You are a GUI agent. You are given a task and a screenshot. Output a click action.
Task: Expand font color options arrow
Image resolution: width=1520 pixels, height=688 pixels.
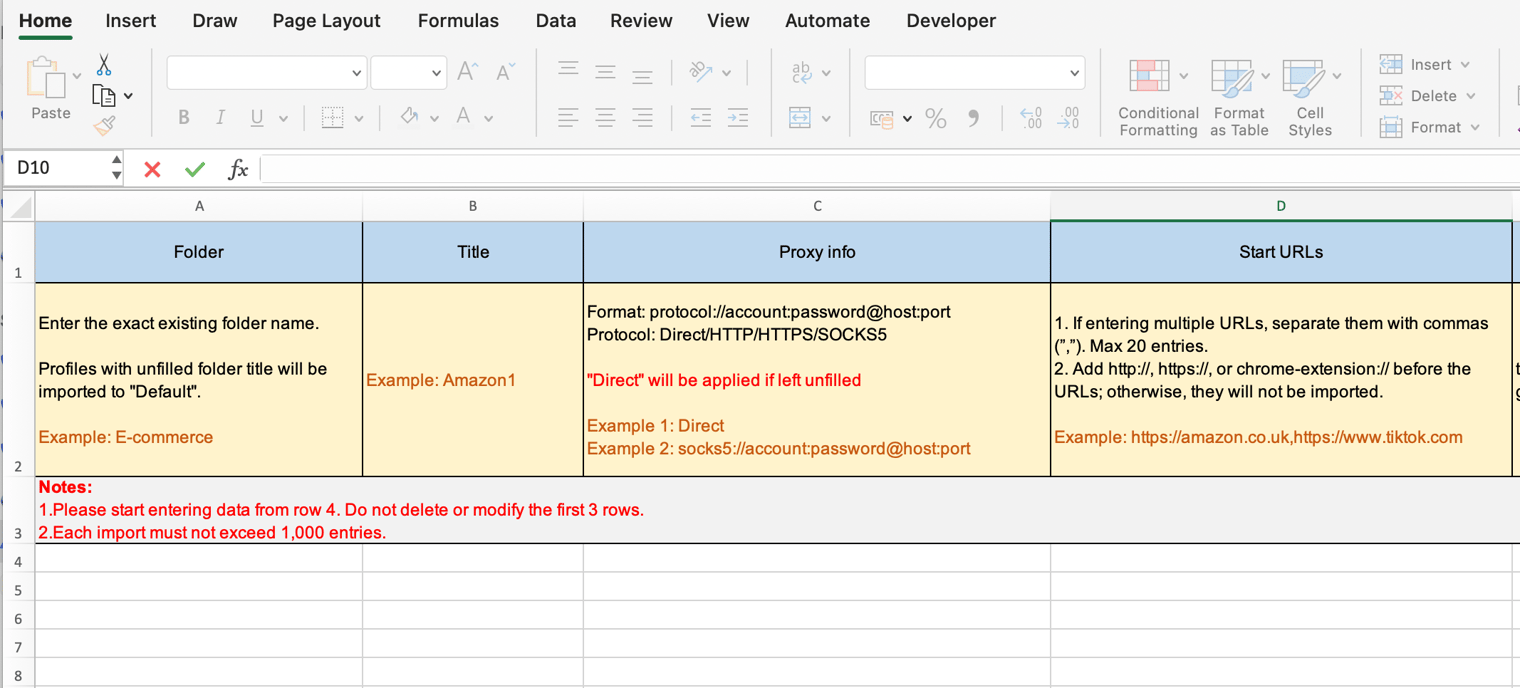point(489,119)
